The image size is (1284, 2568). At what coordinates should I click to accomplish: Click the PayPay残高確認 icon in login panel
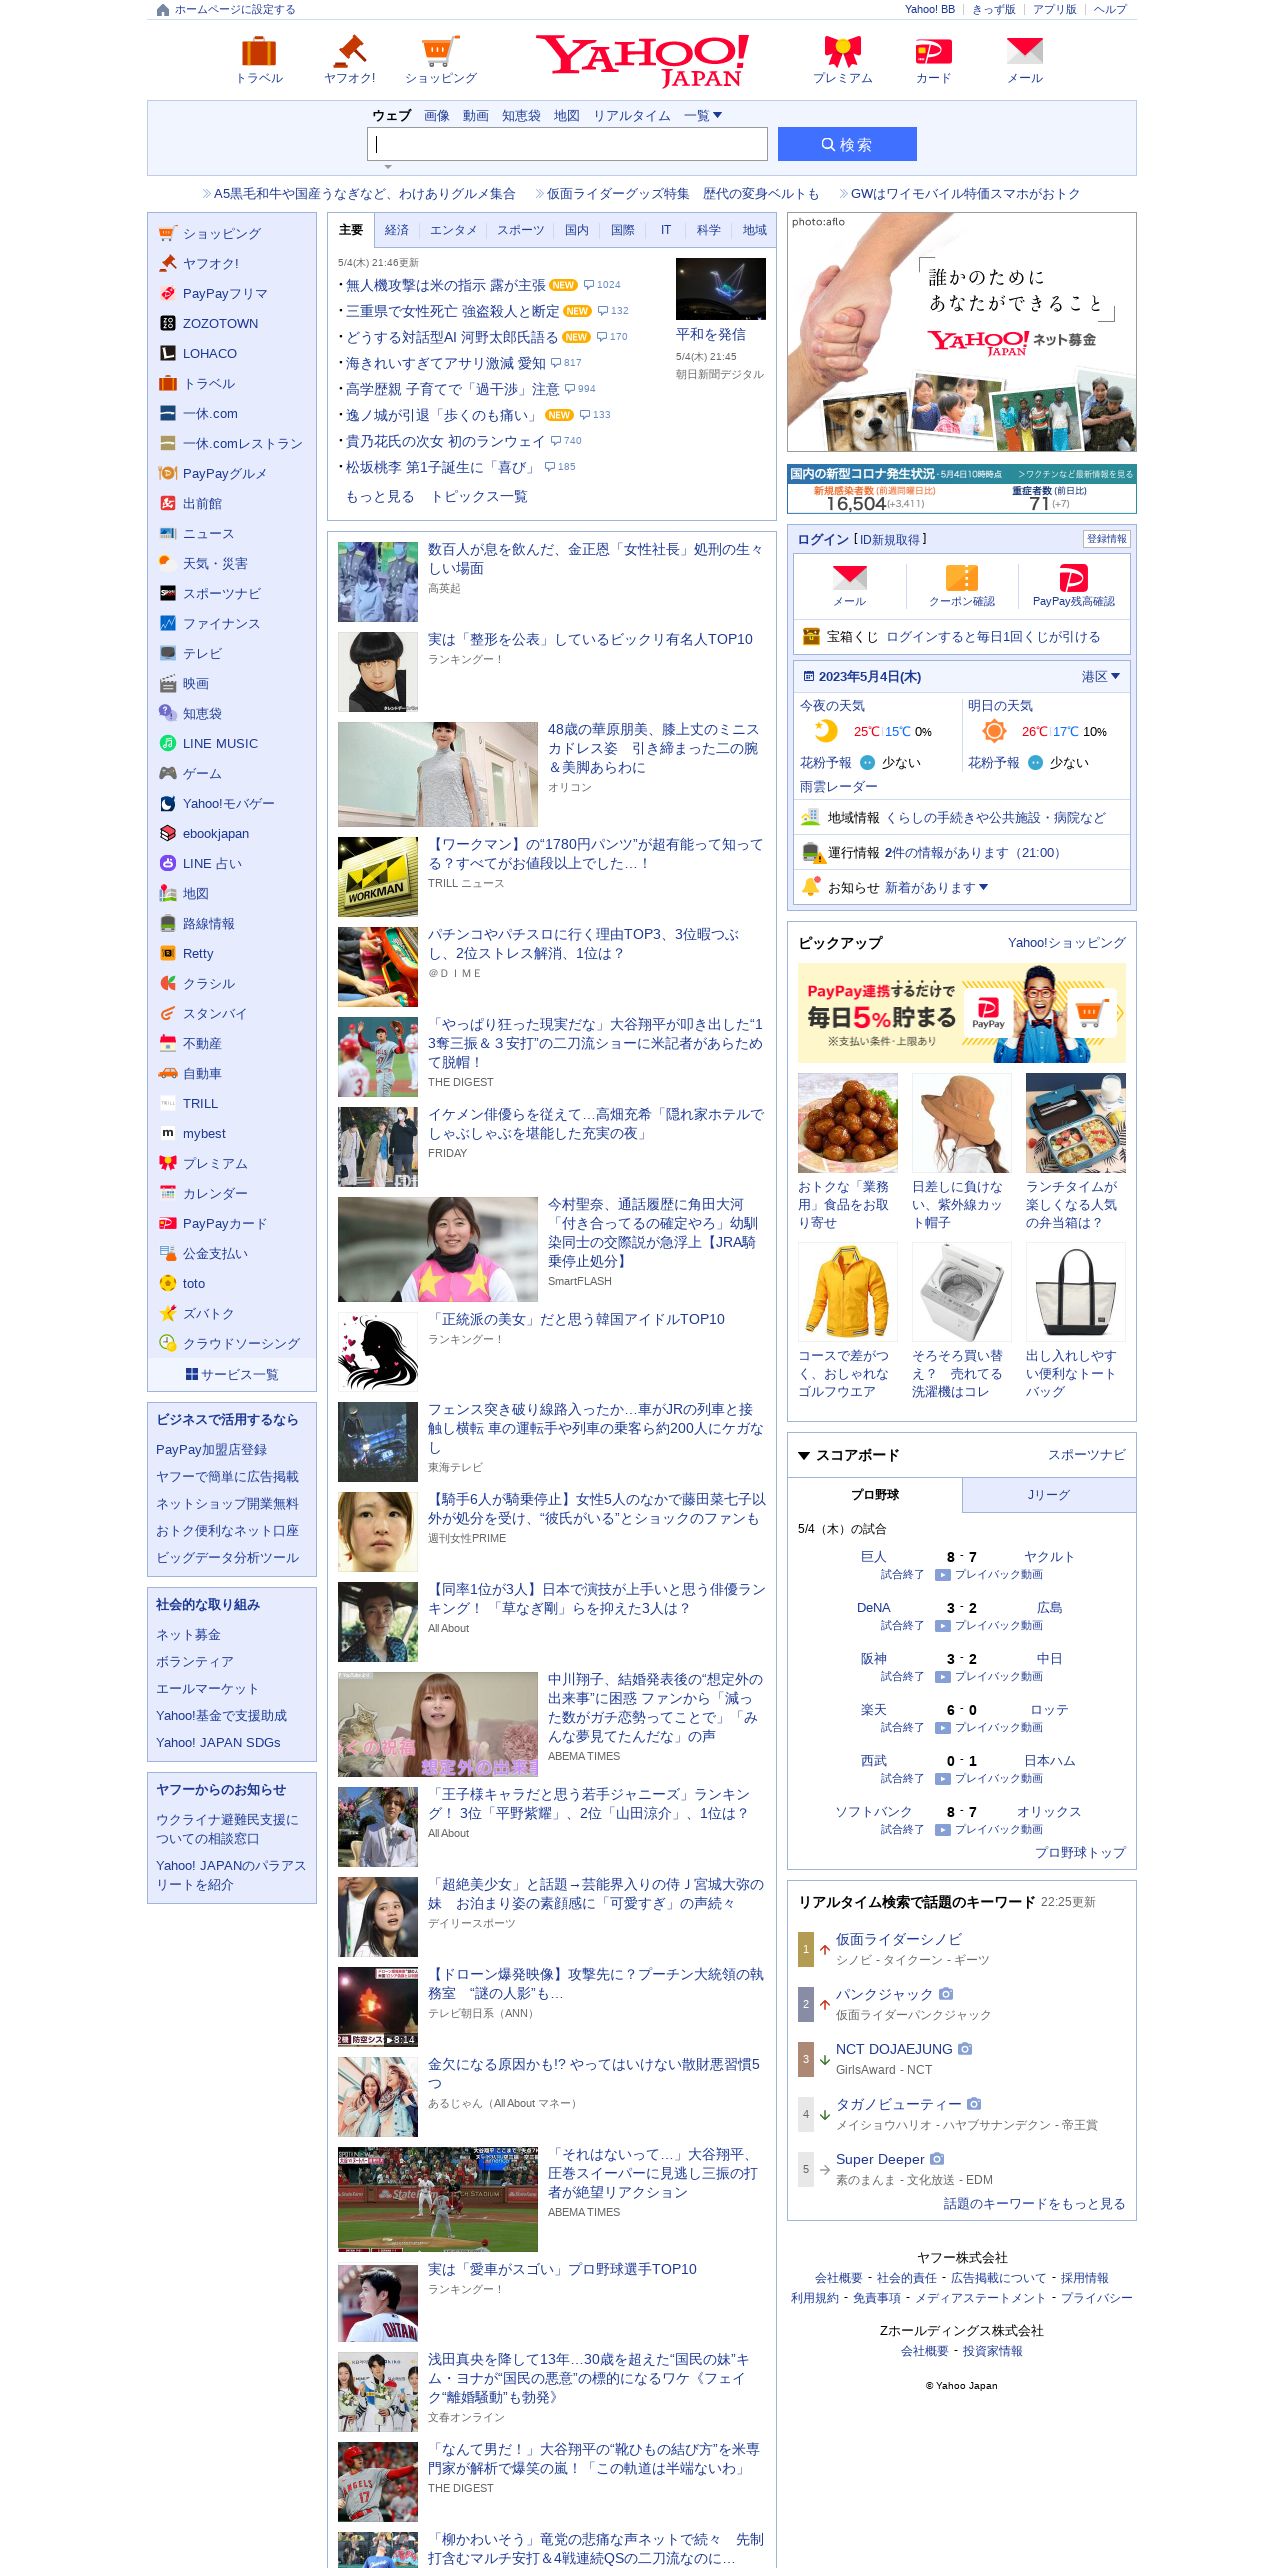click(1073, 577)
